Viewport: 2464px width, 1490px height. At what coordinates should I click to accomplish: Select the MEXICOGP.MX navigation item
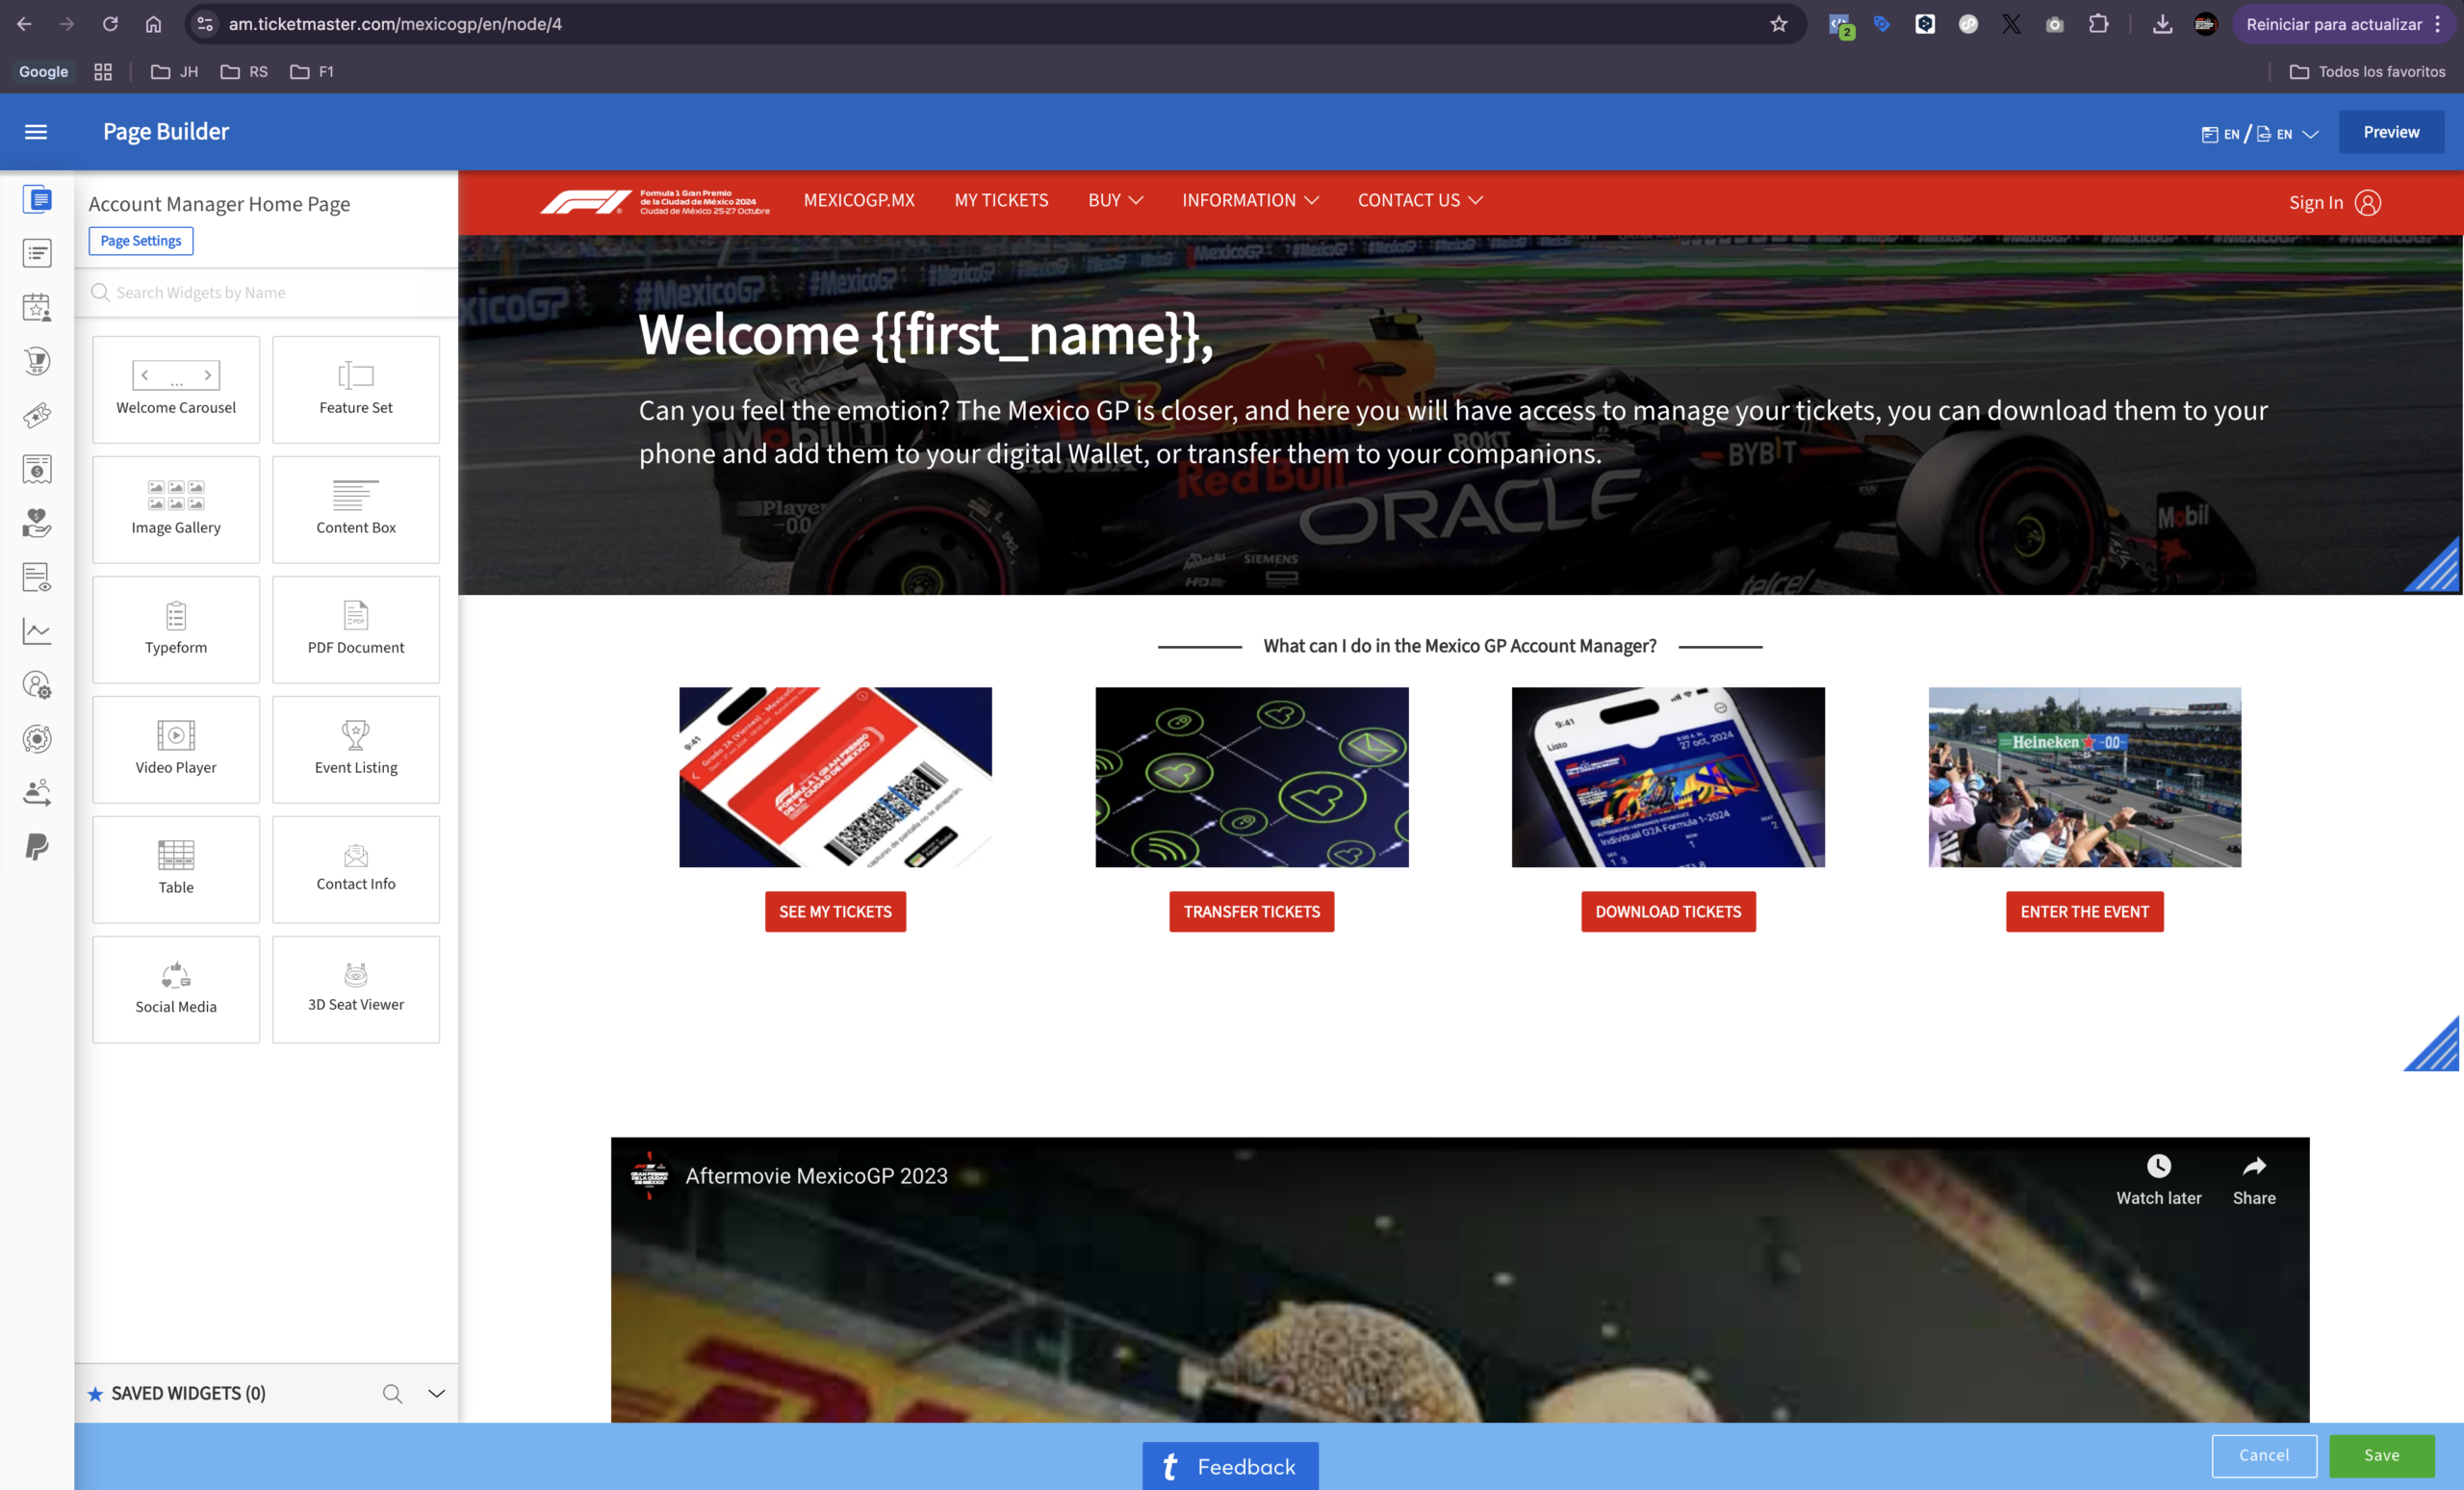click(859, 201)
